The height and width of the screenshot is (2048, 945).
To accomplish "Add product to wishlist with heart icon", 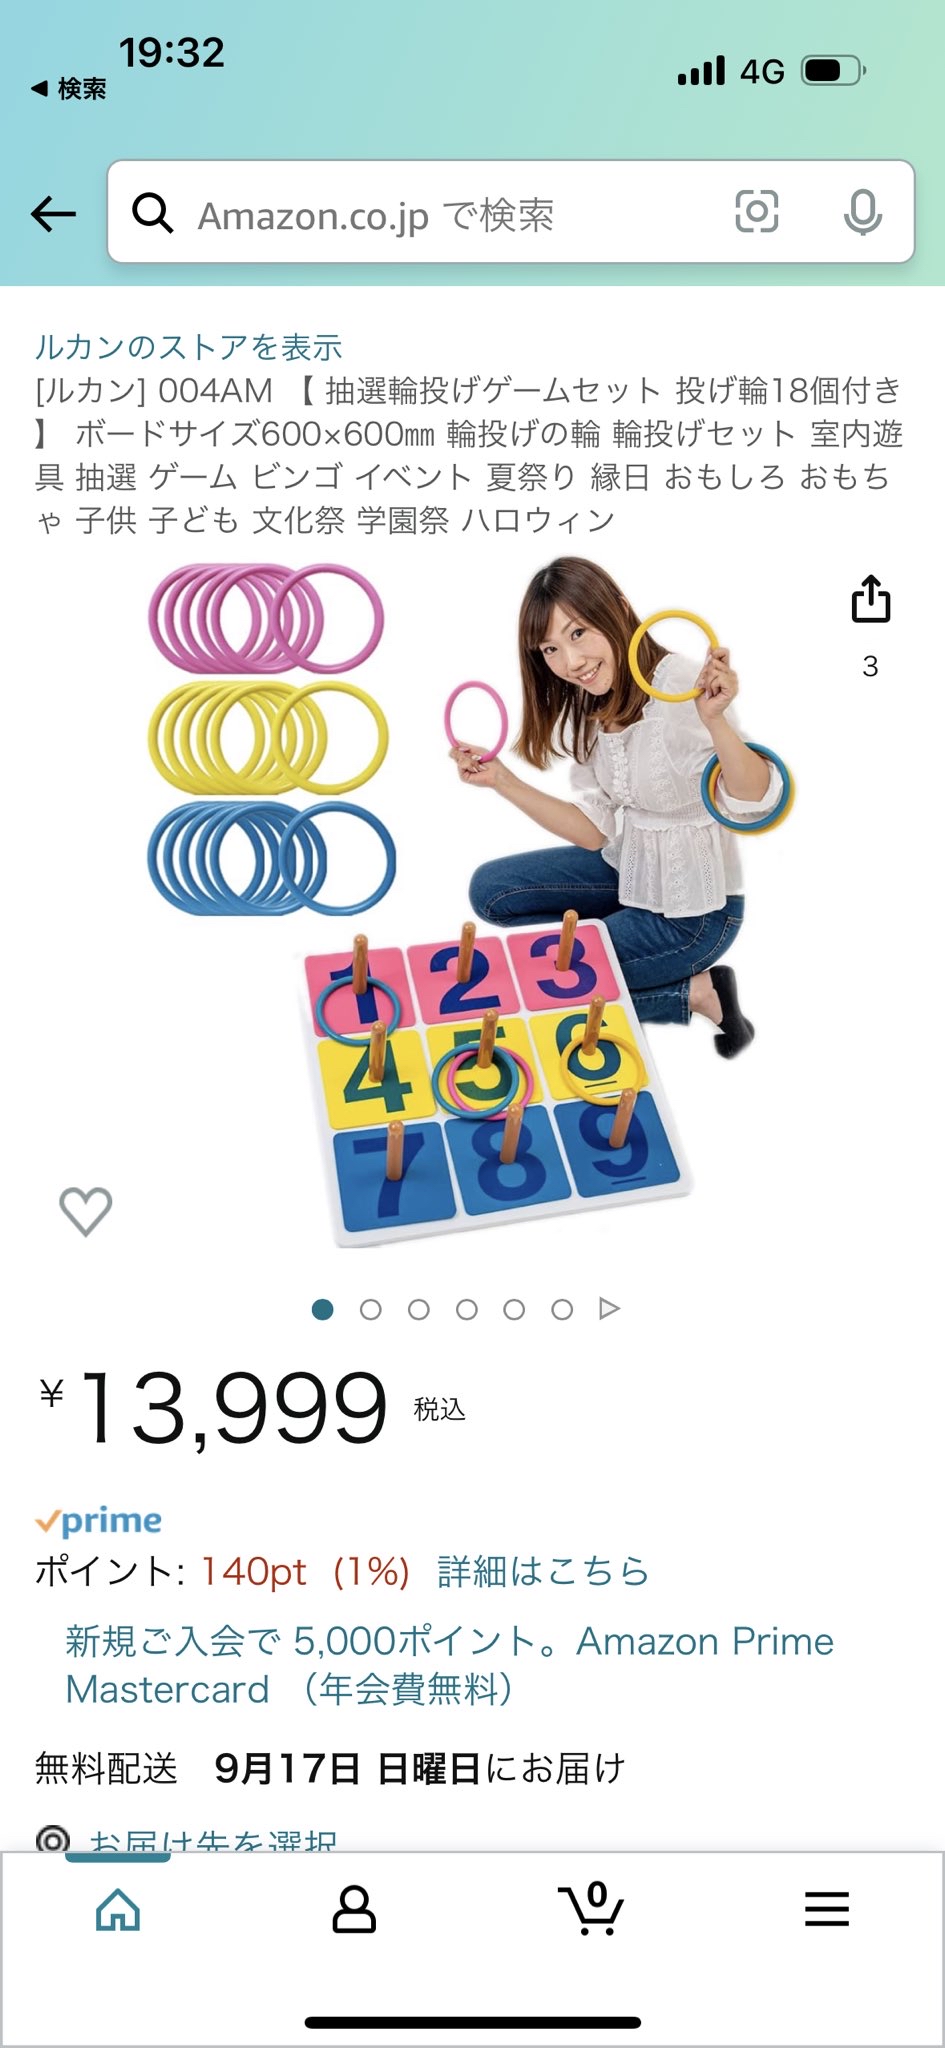I will tap(86, 1211).
